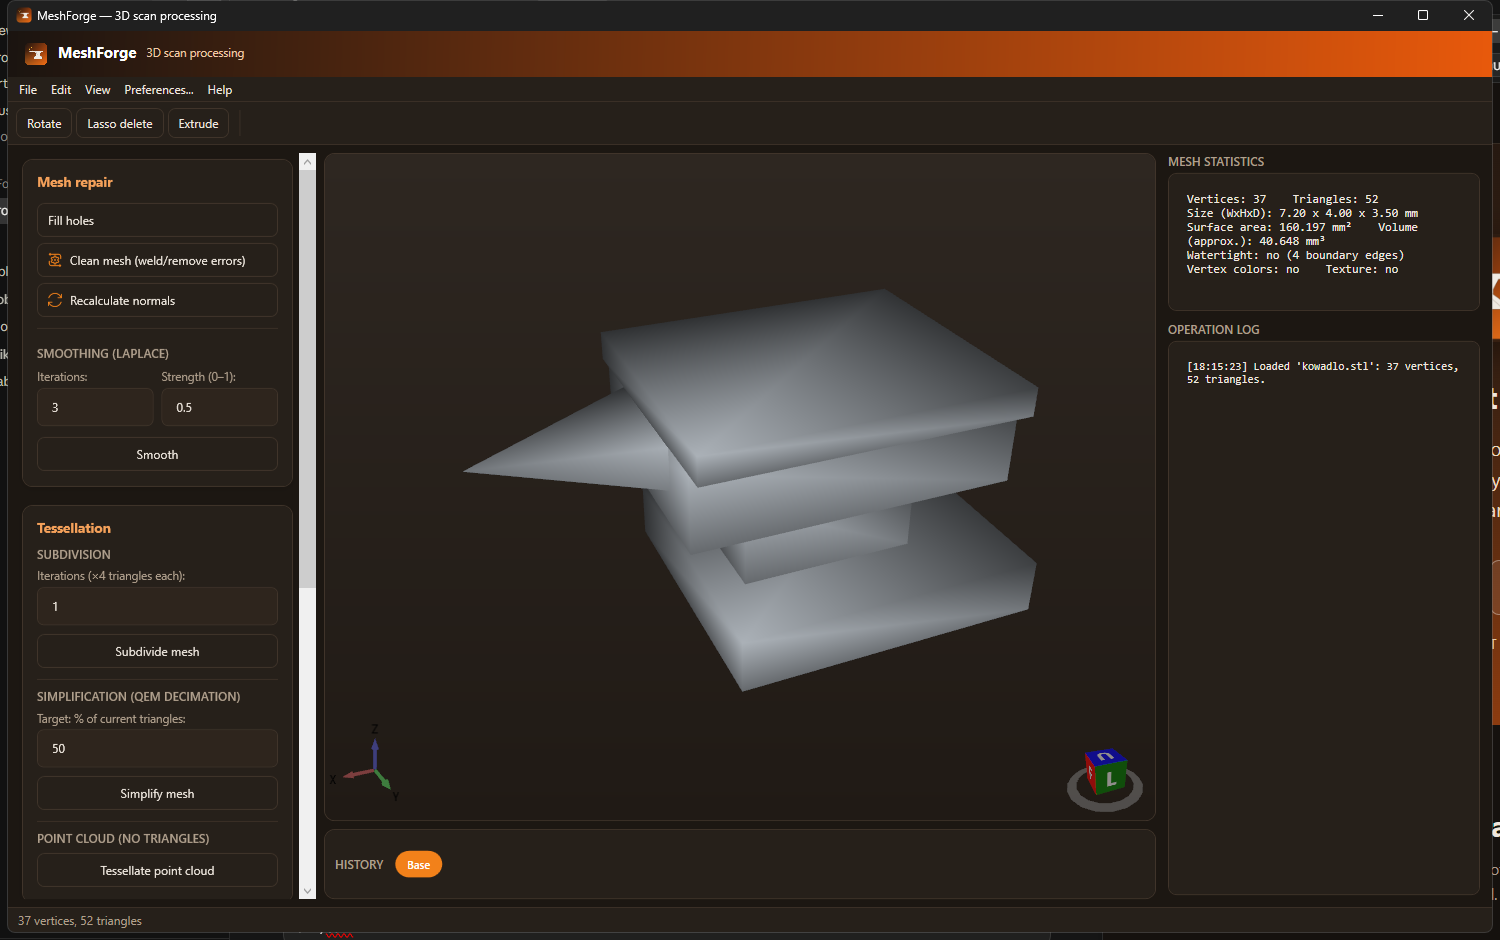Click the SUBDIVISION label
This screenshot has height=940, width=1500.
click(x=74, y=555)
